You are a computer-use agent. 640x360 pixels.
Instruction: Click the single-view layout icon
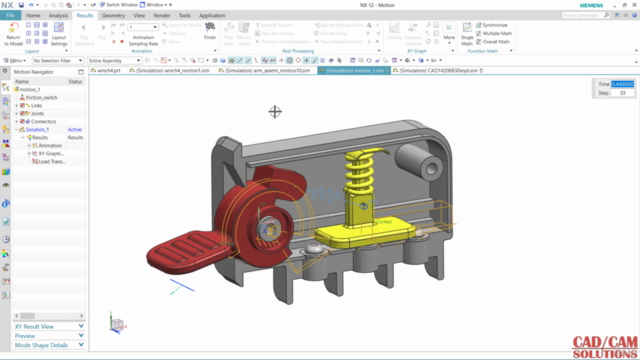click(28, 25)
